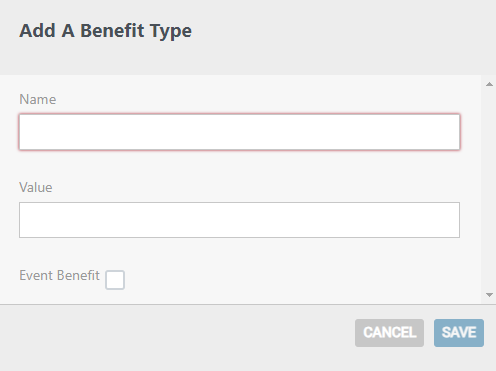Click the scroll up arrow
The height and width of the screenshot is (371, 496).
tap(489, 84)
